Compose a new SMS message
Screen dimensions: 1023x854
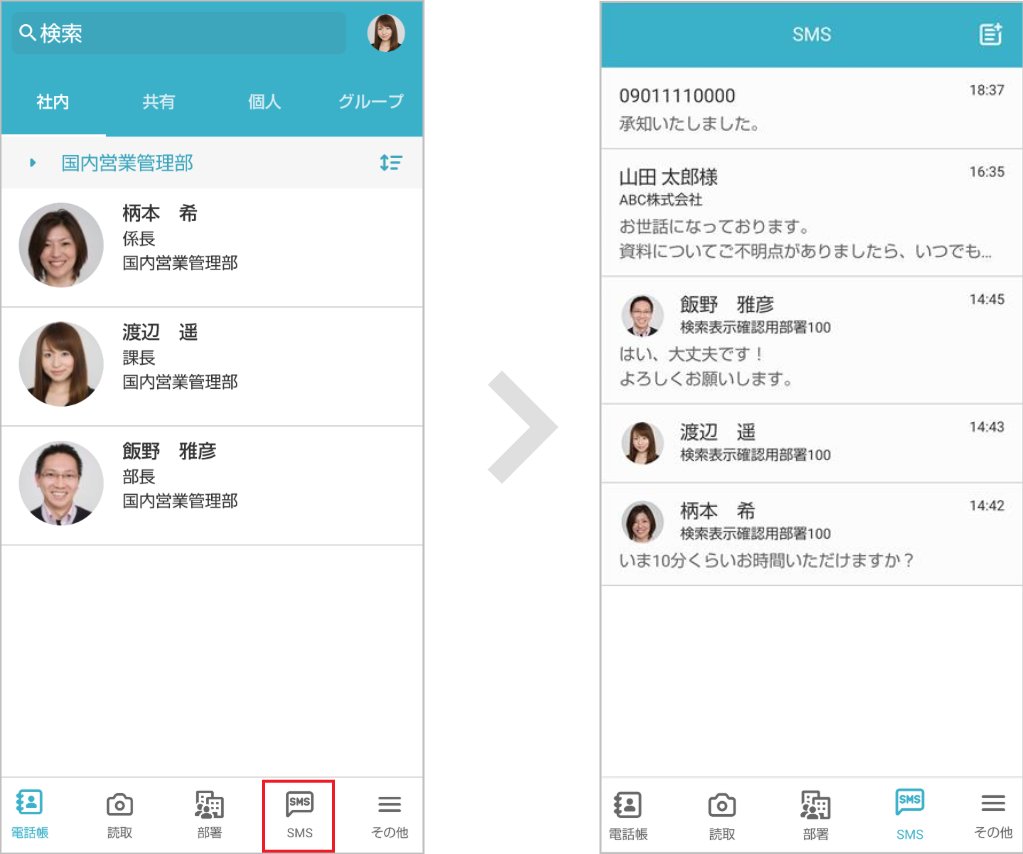click(990, 34)
